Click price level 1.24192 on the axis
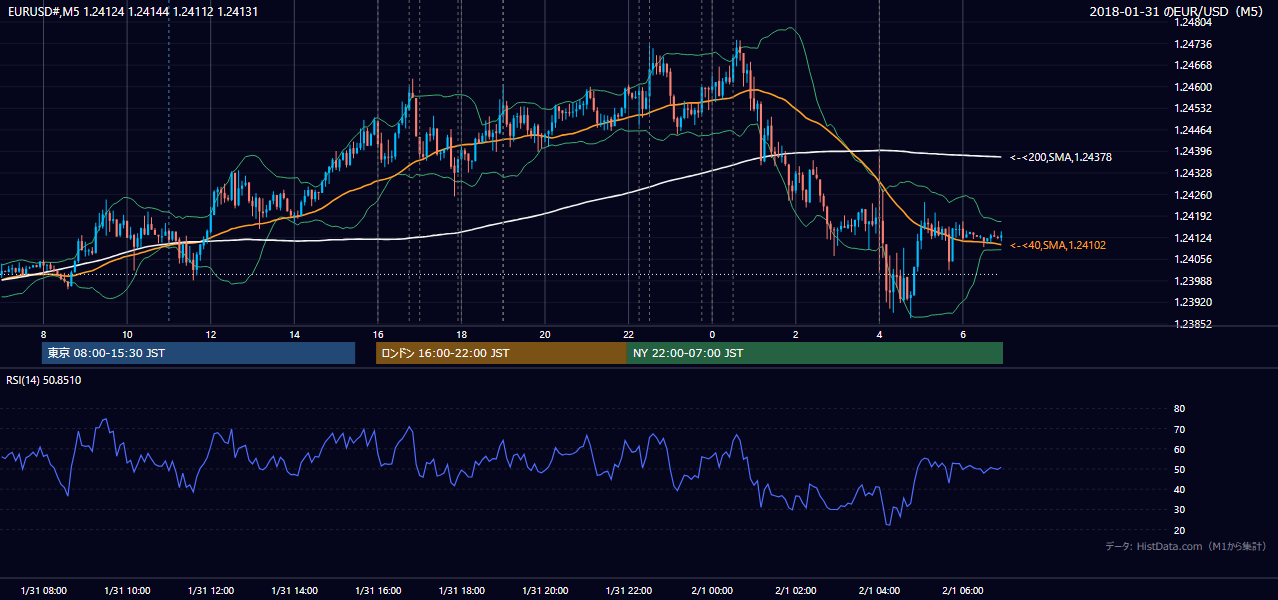 coord(1193,216)
